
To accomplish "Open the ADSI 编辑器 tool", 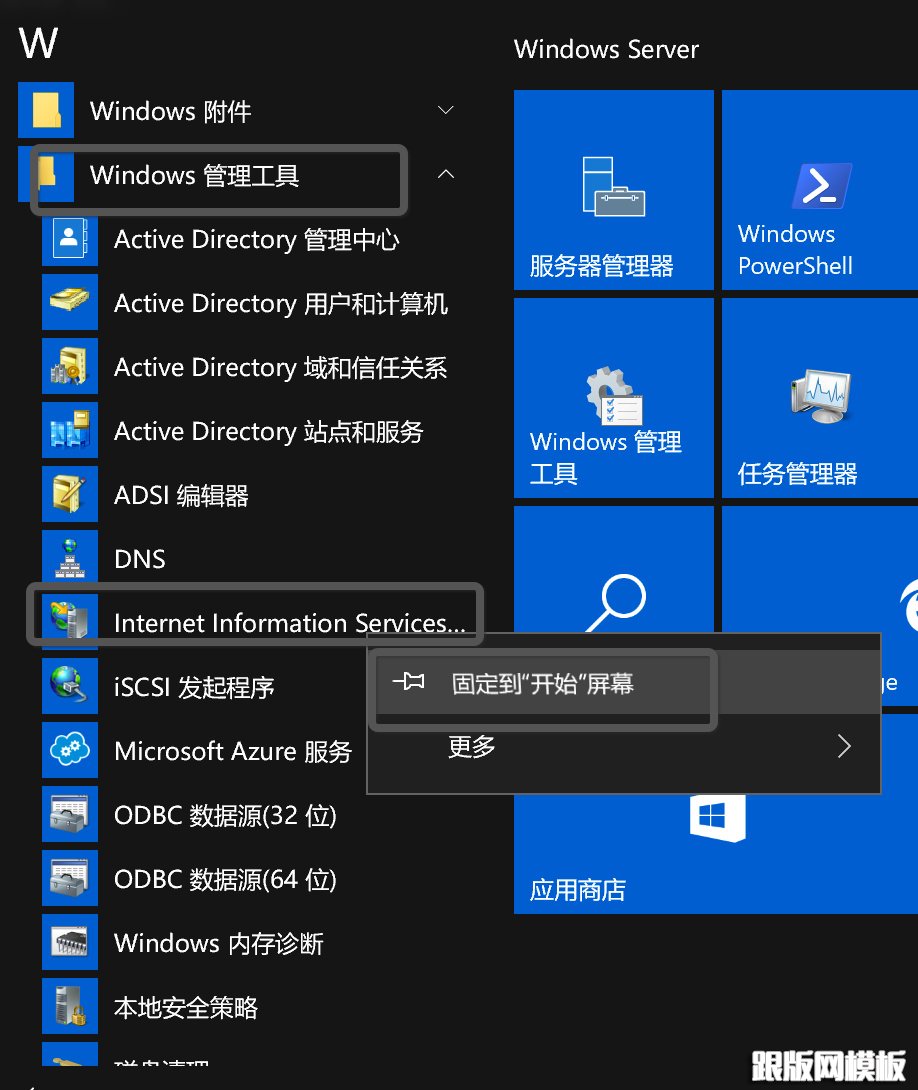I will click(x=180, y=495).
